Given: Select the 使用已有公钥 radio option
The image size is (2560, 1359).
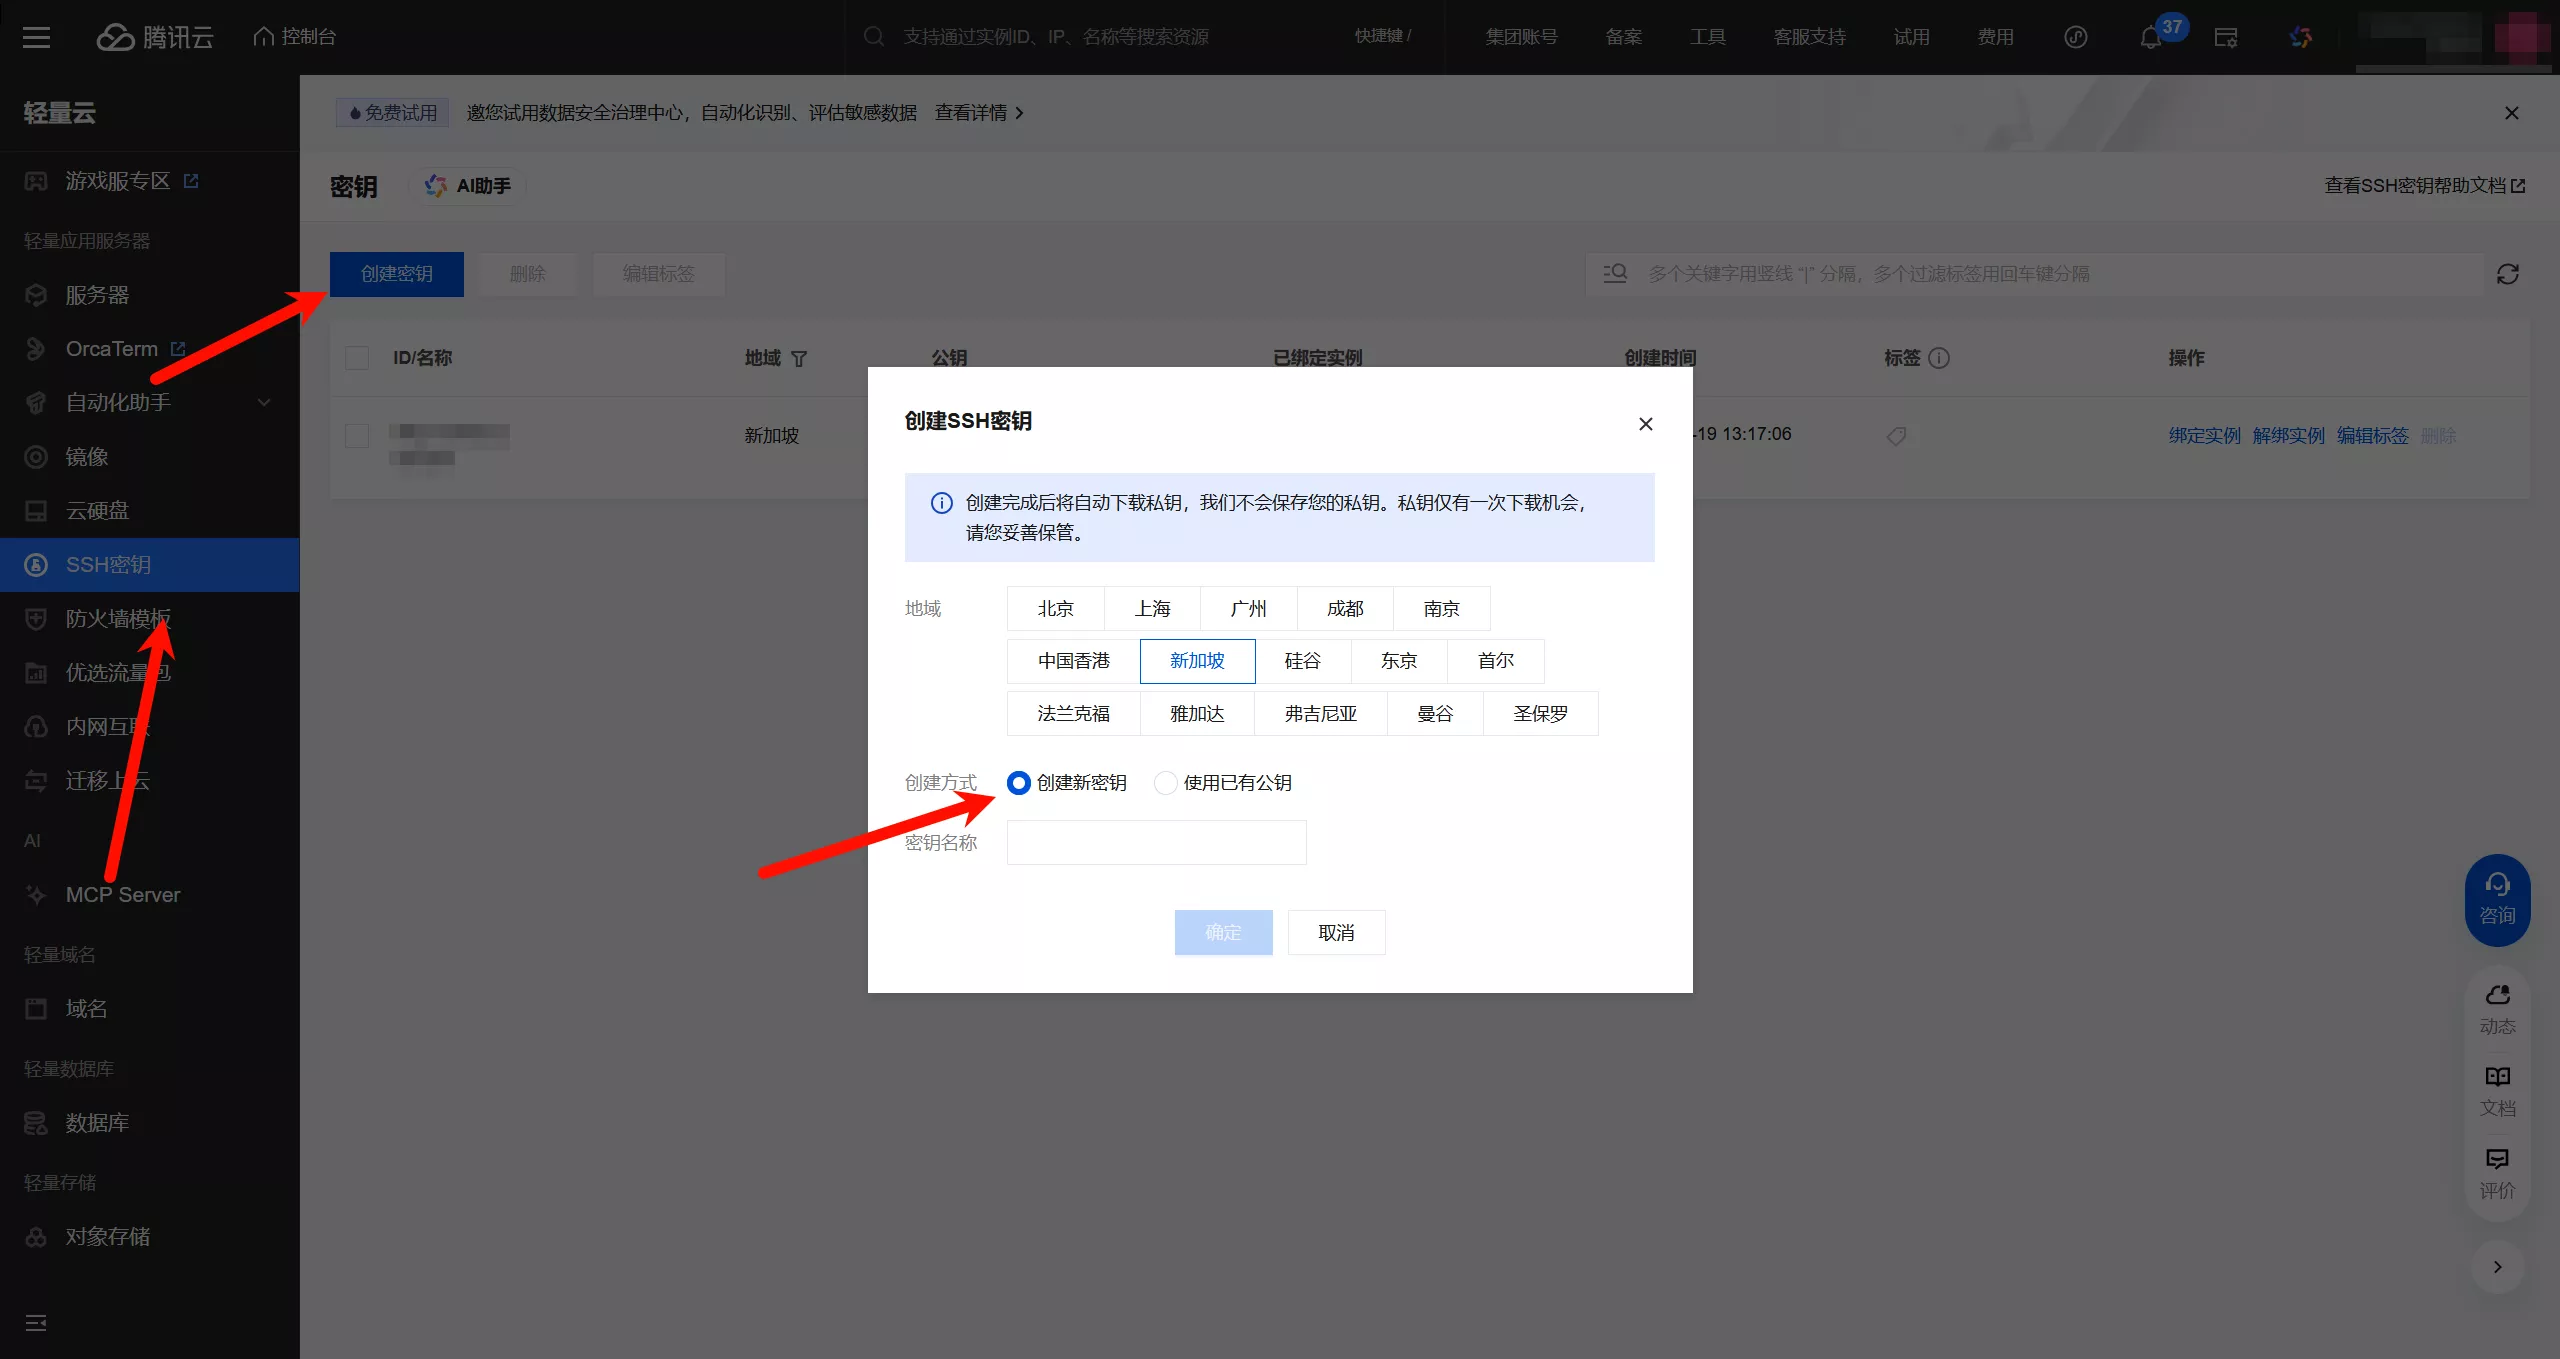Looking at the screenshot, I should point(1166,783).
